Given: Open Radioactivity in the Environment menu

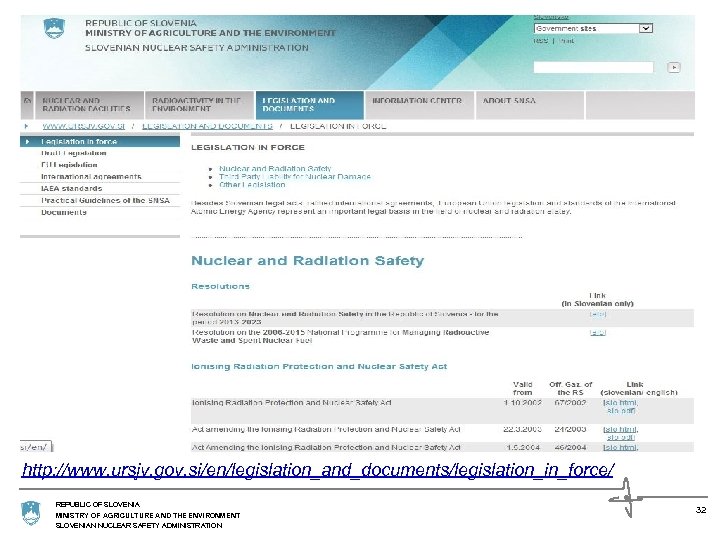Looking at the screenshot, I should (199, 105).
